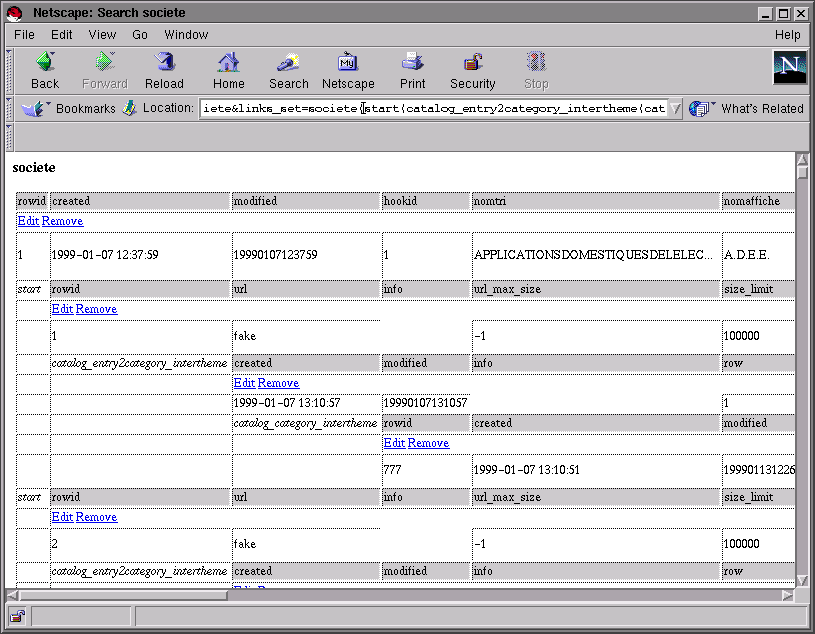815x634 pixels.
Task: Open the Search toolbar icon
Action: coord(288,63)
